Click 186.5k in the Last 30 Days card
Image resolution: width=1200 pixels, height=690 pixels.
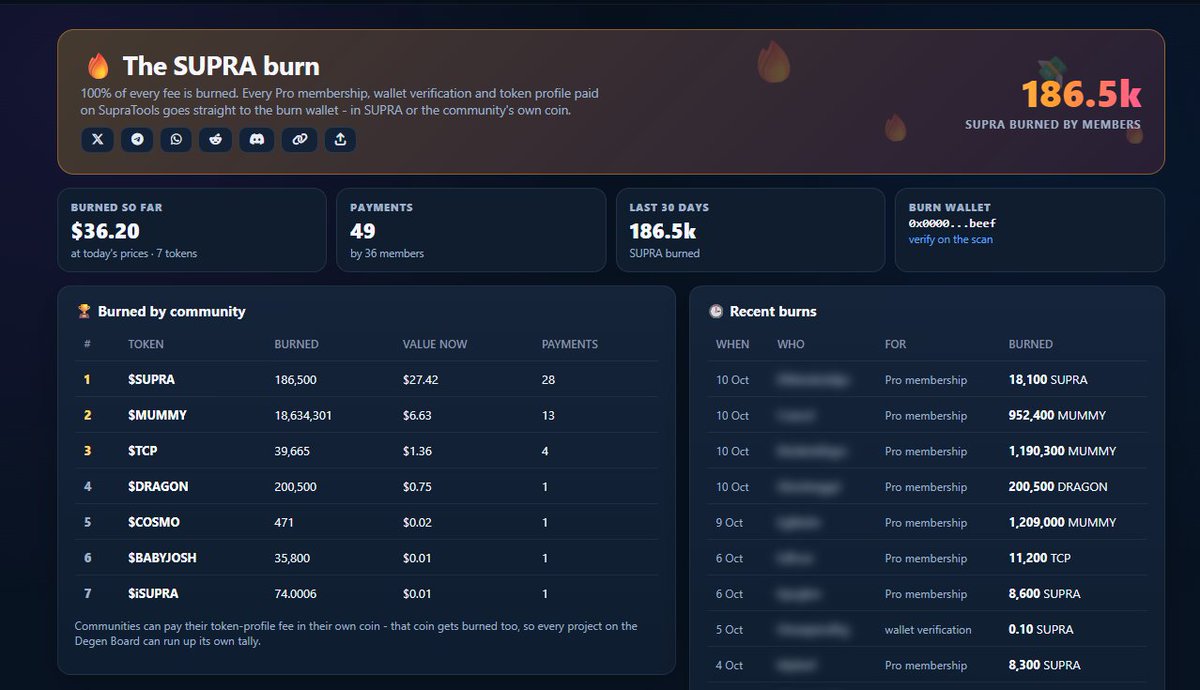663,232
